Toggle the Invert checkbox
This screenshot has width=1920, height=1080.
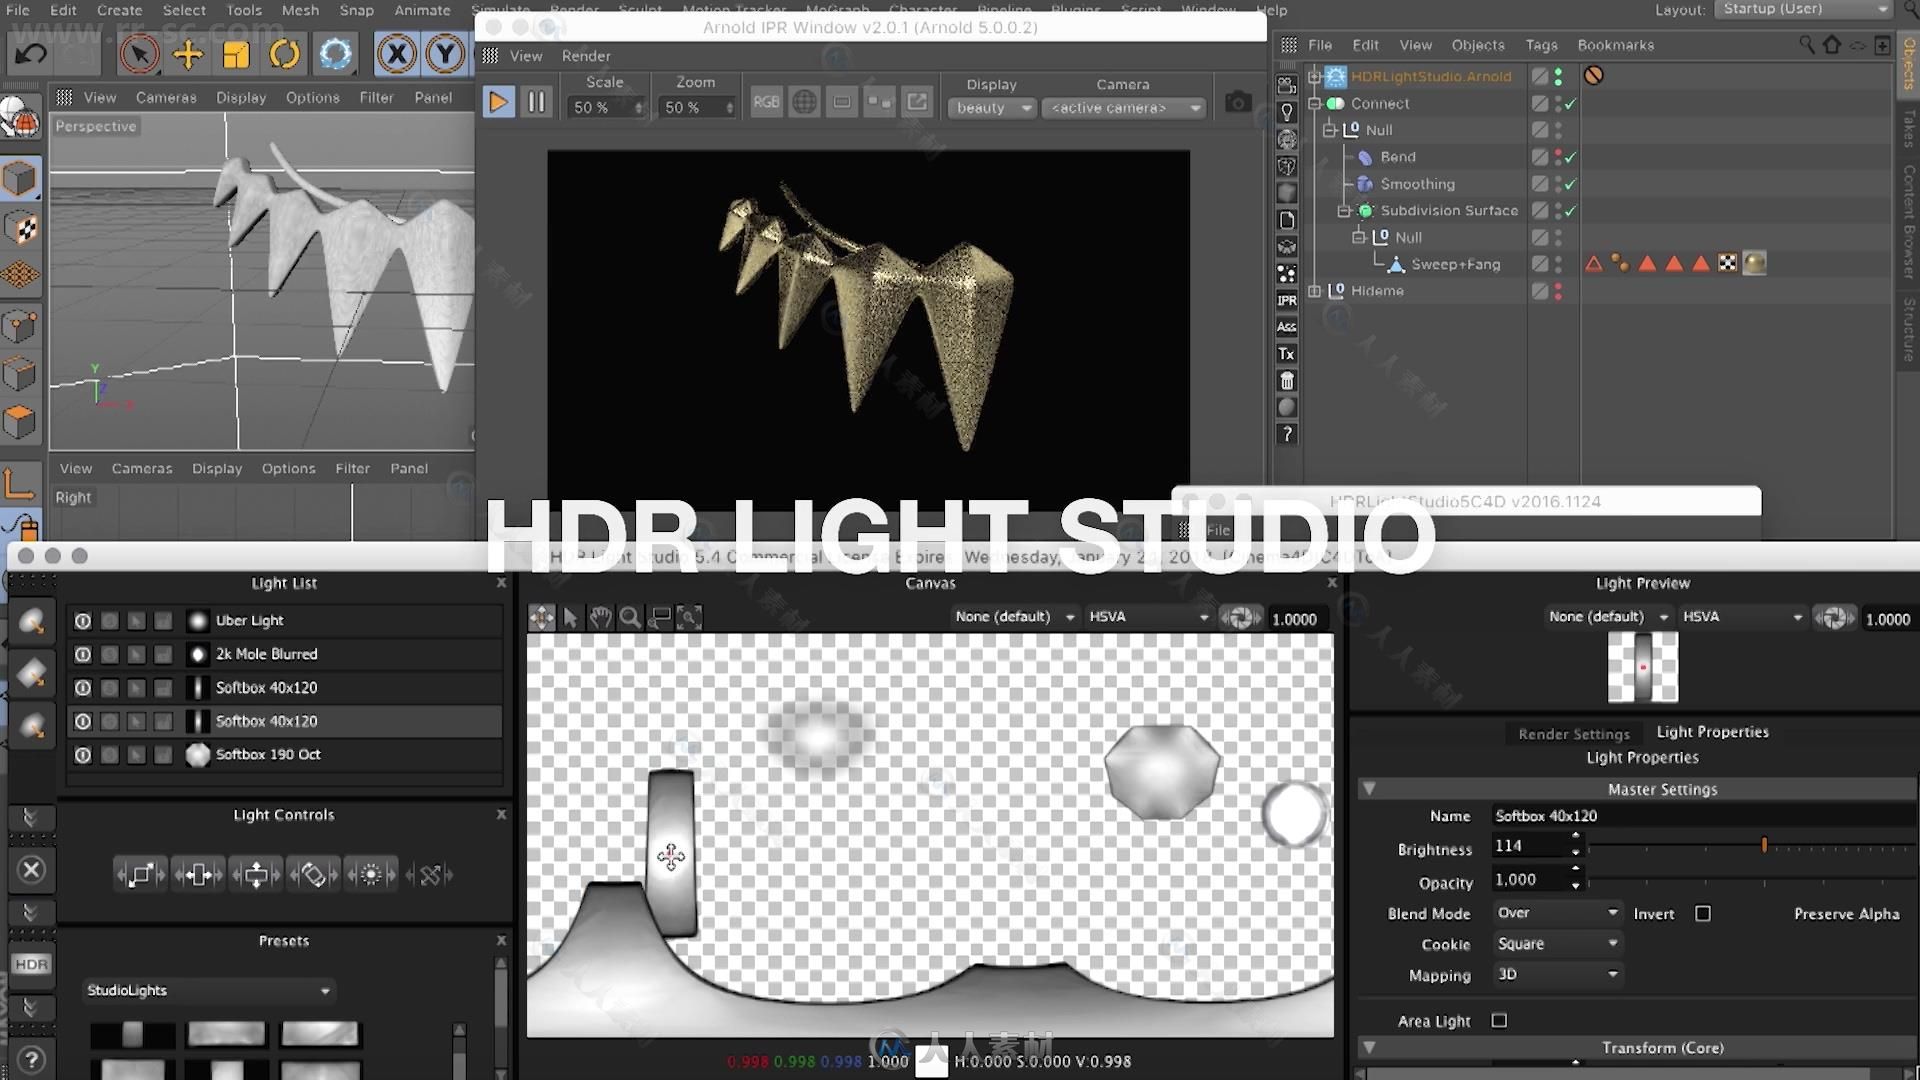point(1703,913)
